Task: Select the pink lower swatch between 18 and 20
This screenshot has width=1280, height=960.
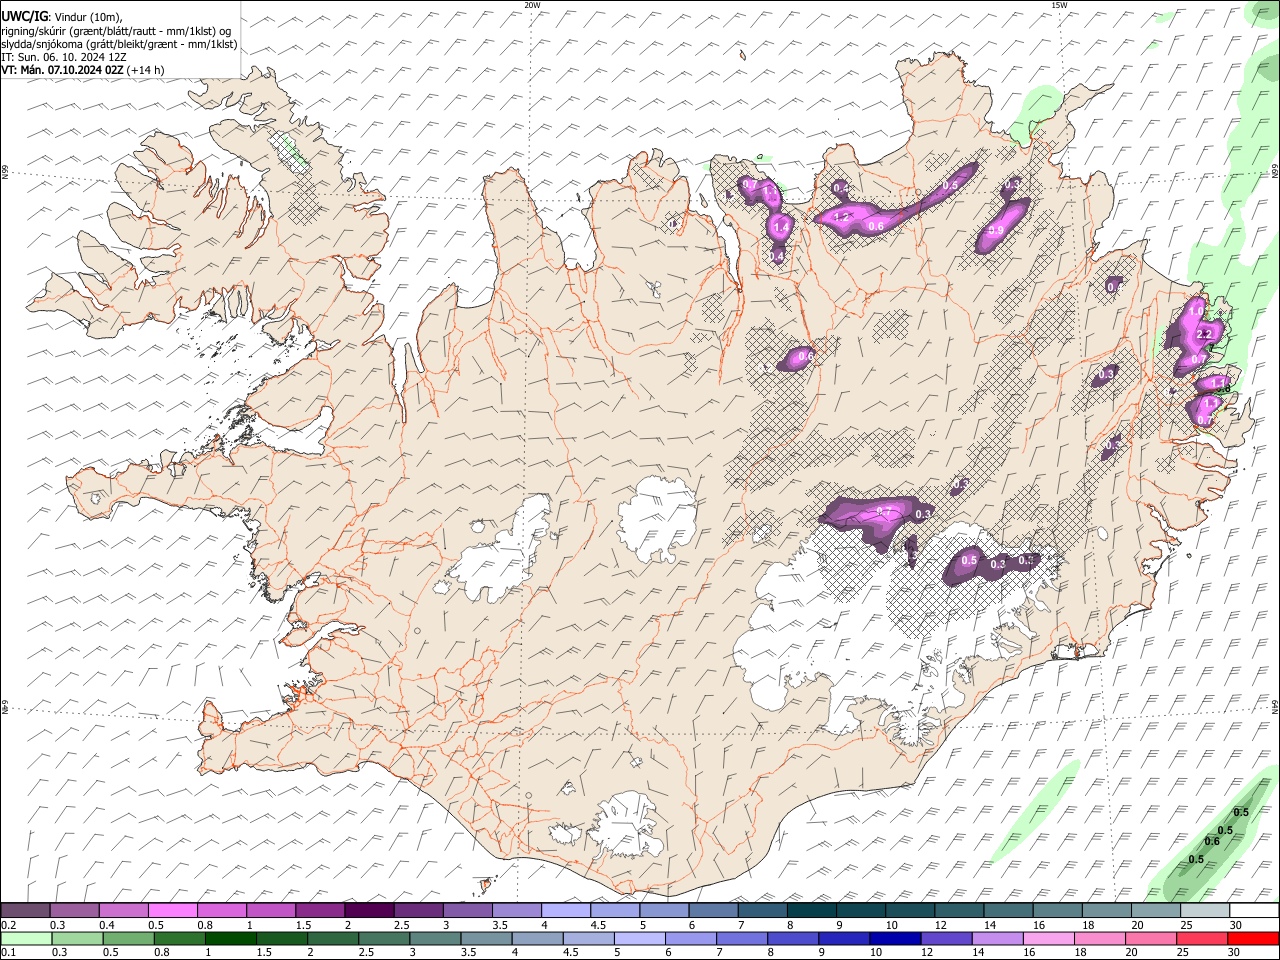Action: [1098, 938]
